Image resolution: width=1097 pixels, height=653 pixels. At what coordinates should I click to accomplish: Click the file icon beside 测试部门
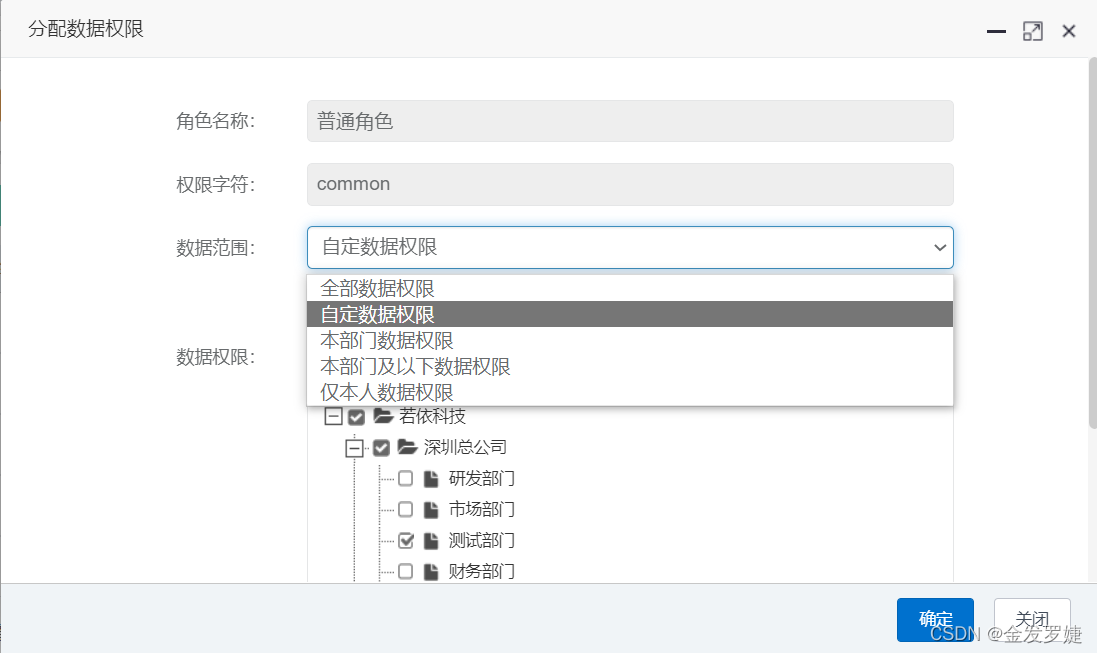[x=431, y=540]
